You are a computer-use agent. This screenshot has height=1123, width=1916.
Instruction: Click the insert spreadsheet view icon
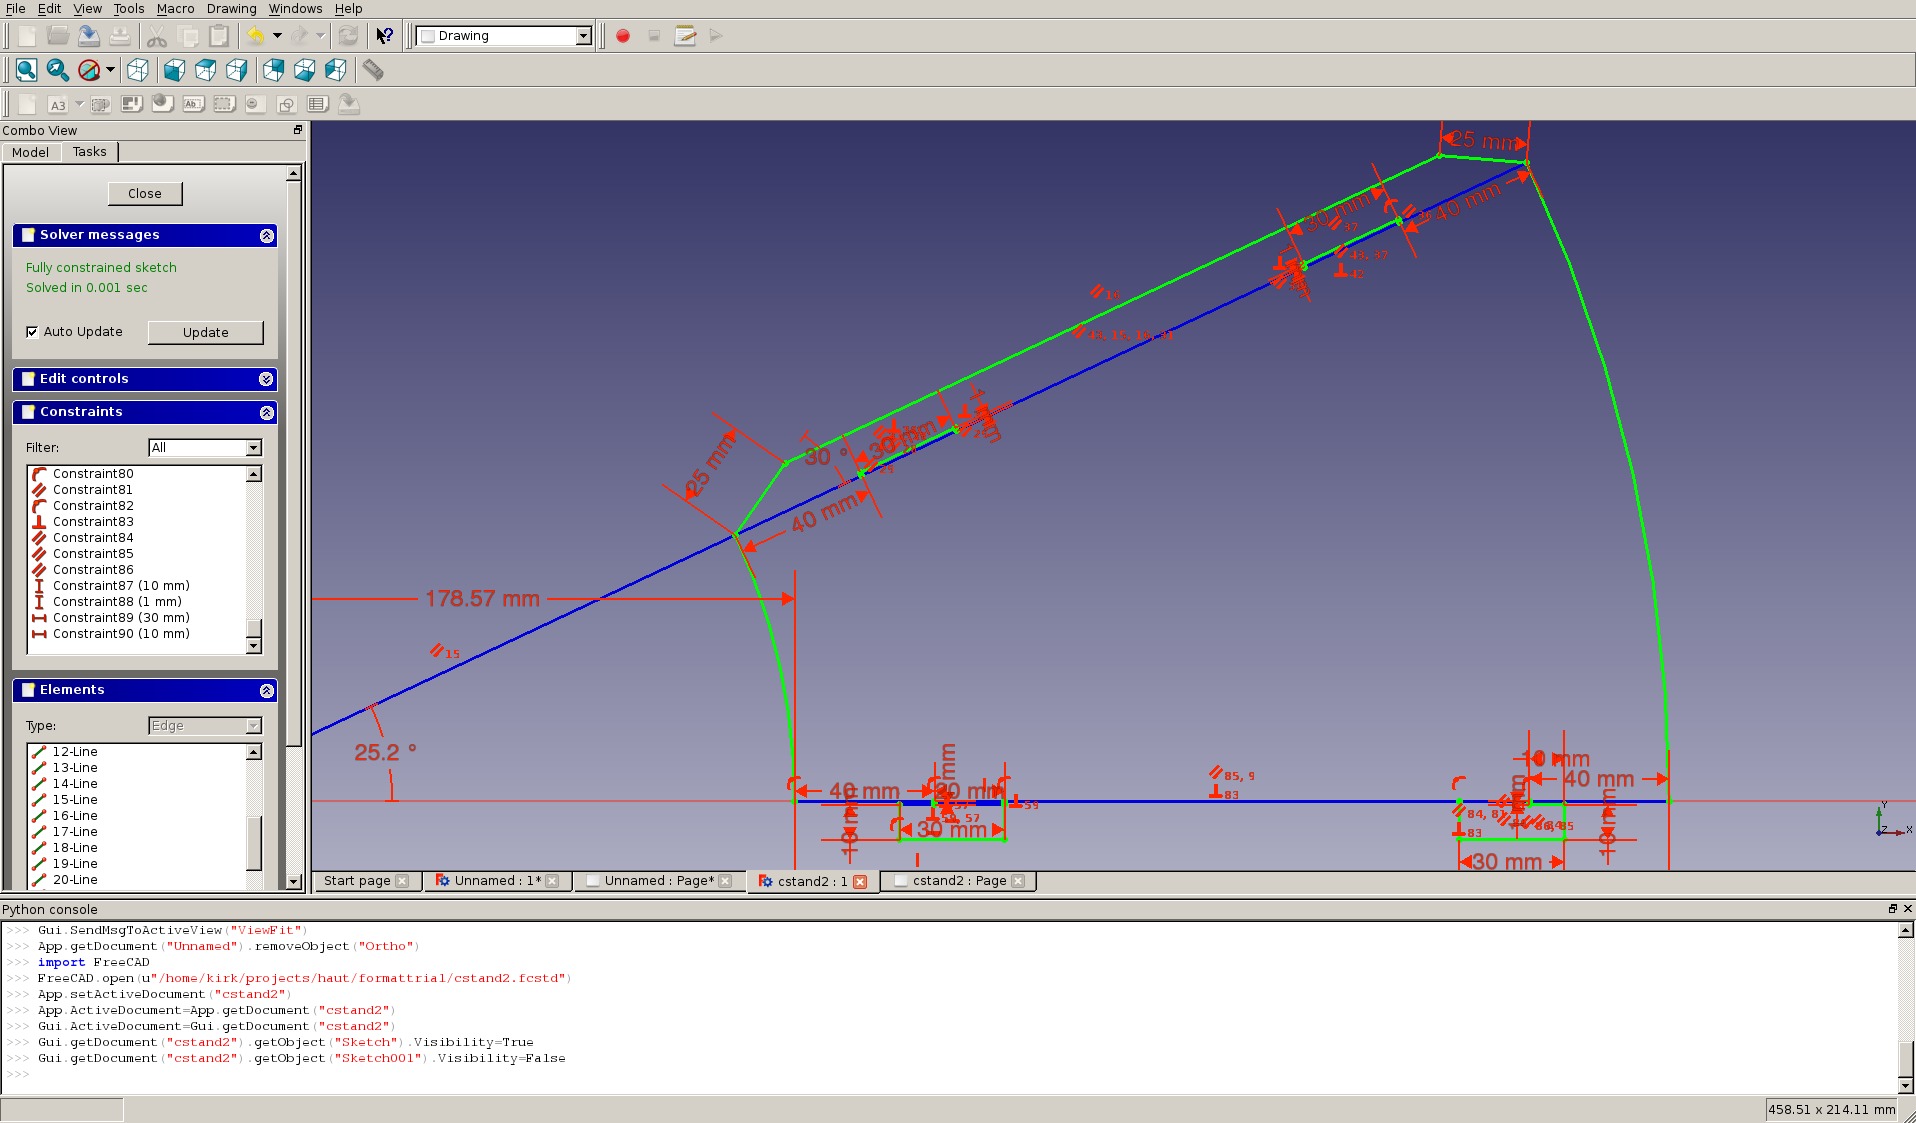[x=317, y=104]
